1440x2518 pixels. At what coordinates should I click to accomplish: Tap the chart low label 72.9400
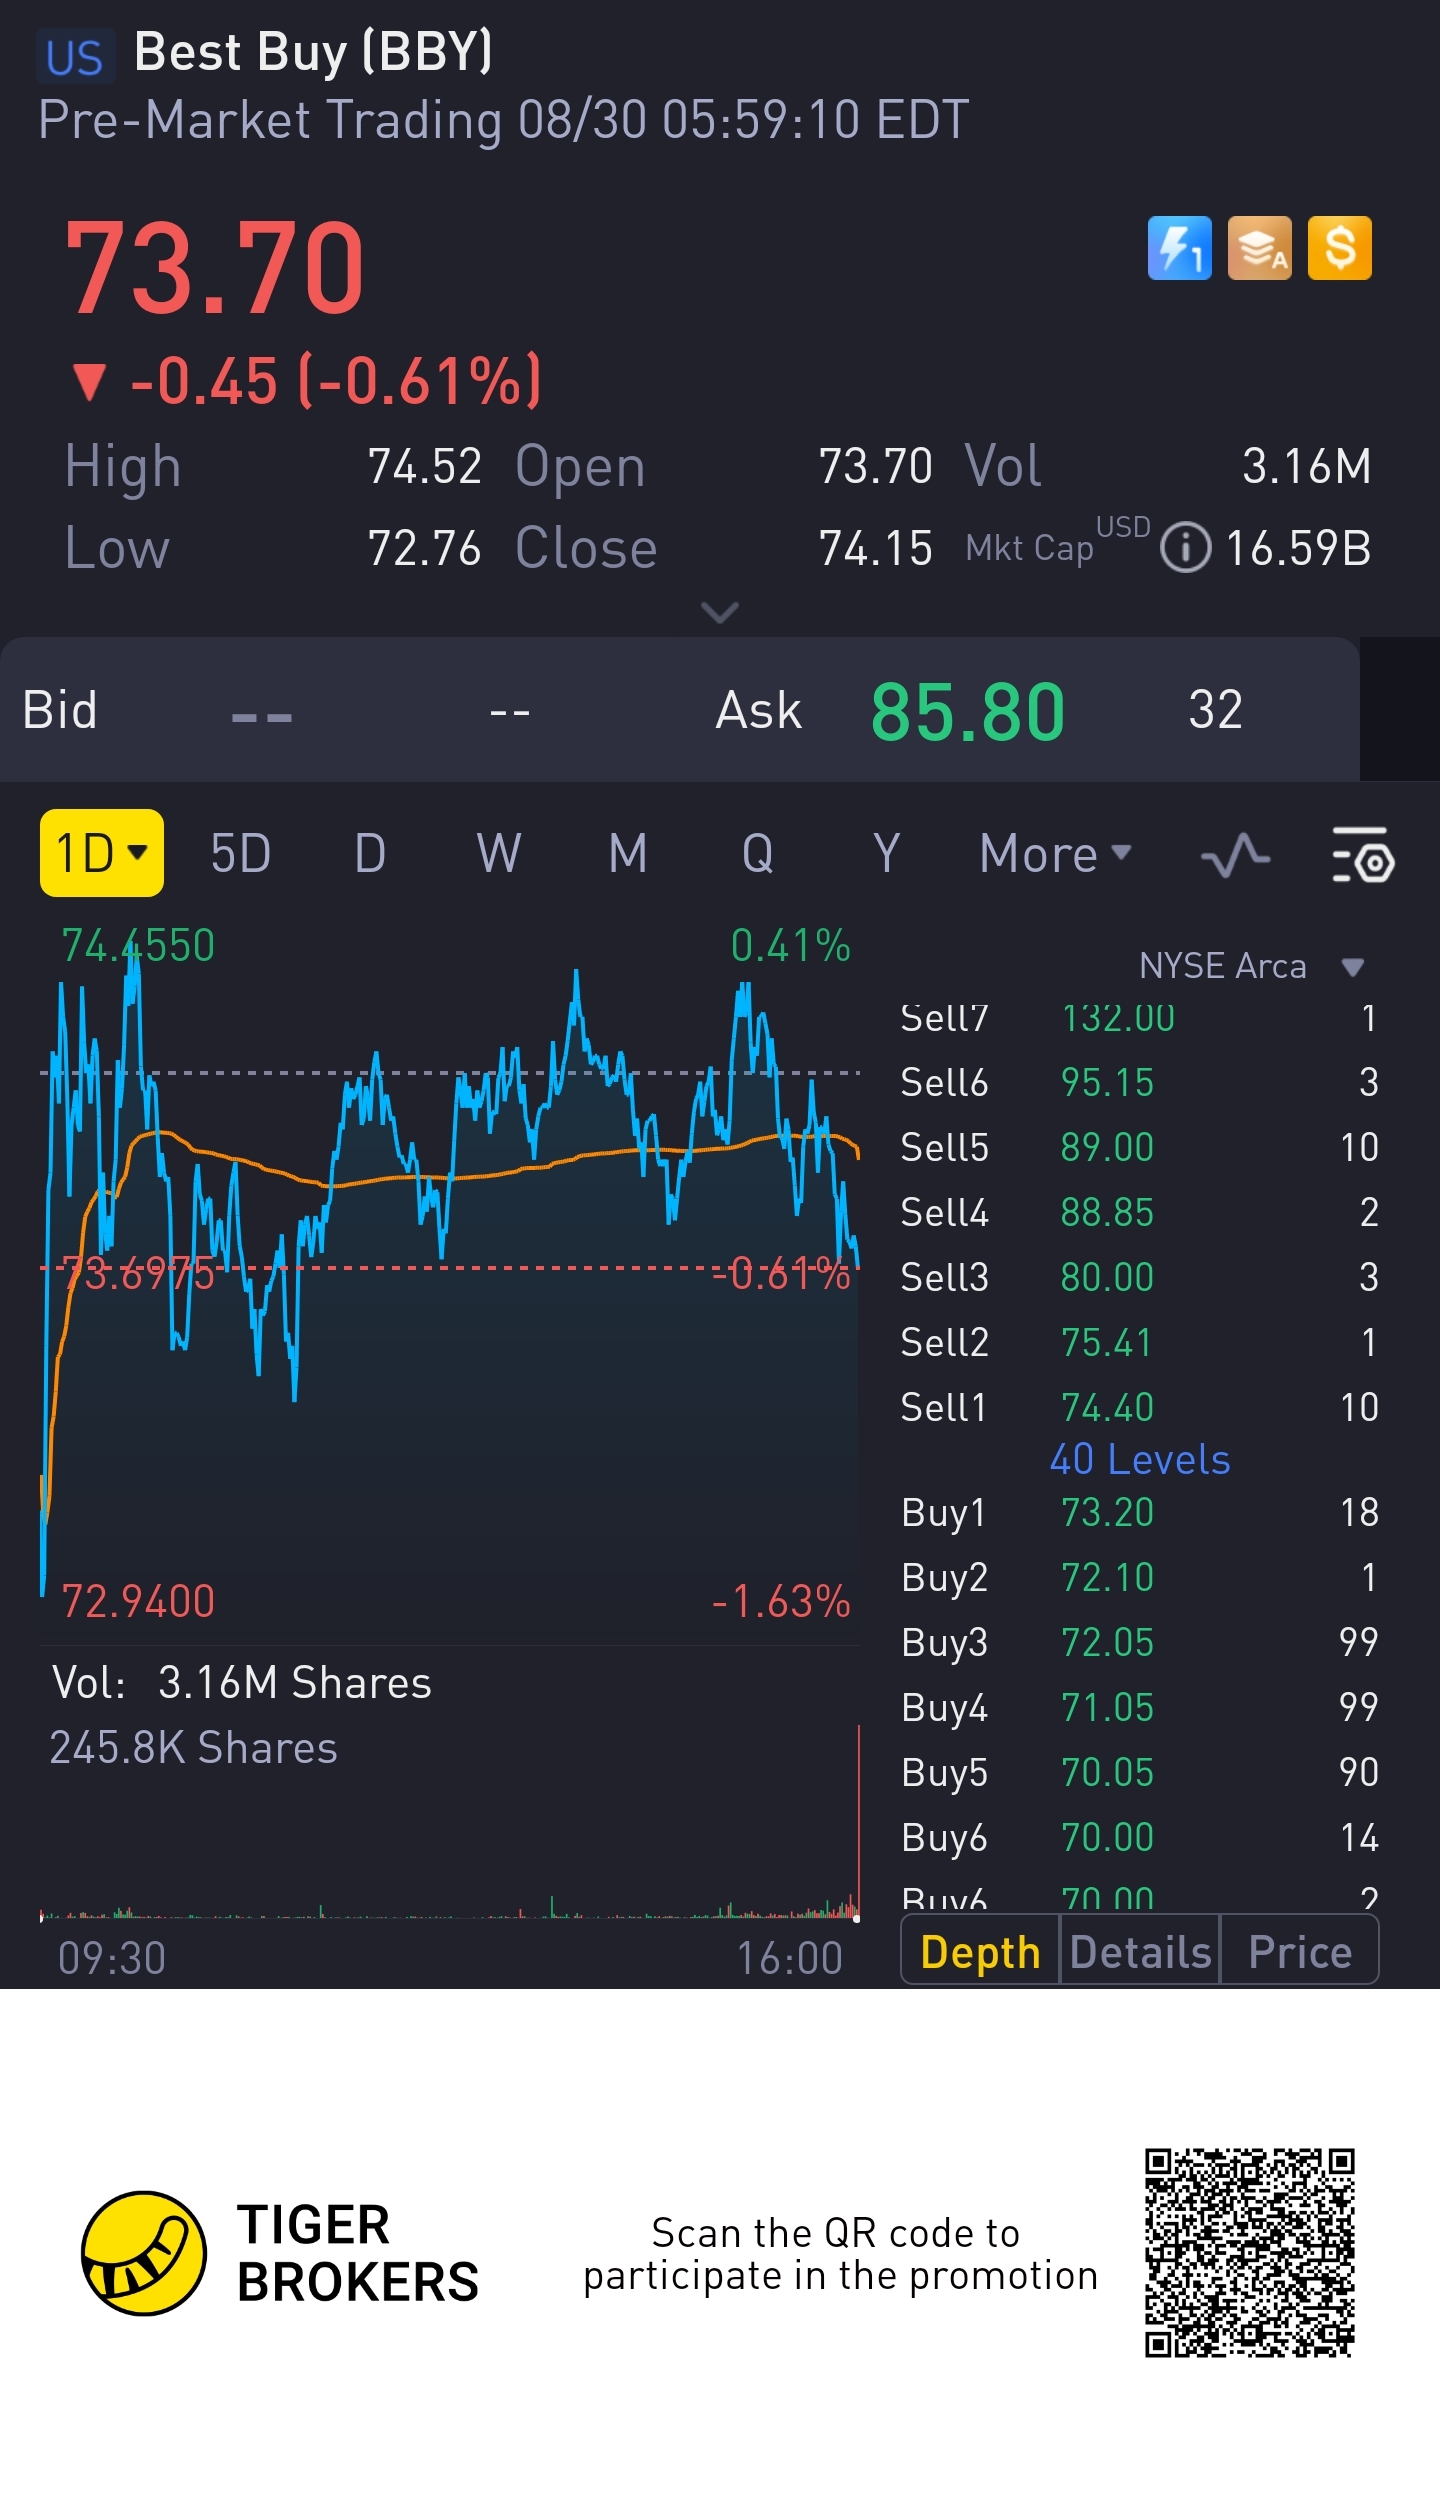[x=138, y=1602]
